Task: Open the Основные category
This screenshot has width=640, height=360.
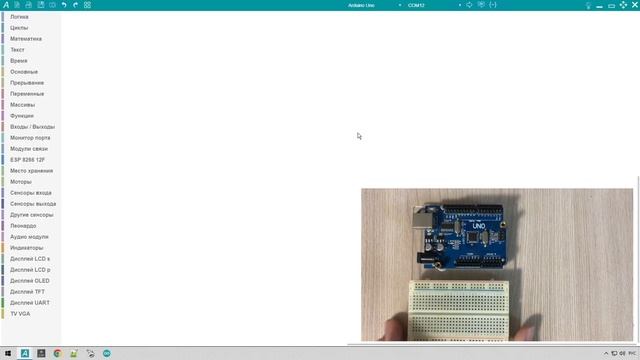Action: coord(24,72)
